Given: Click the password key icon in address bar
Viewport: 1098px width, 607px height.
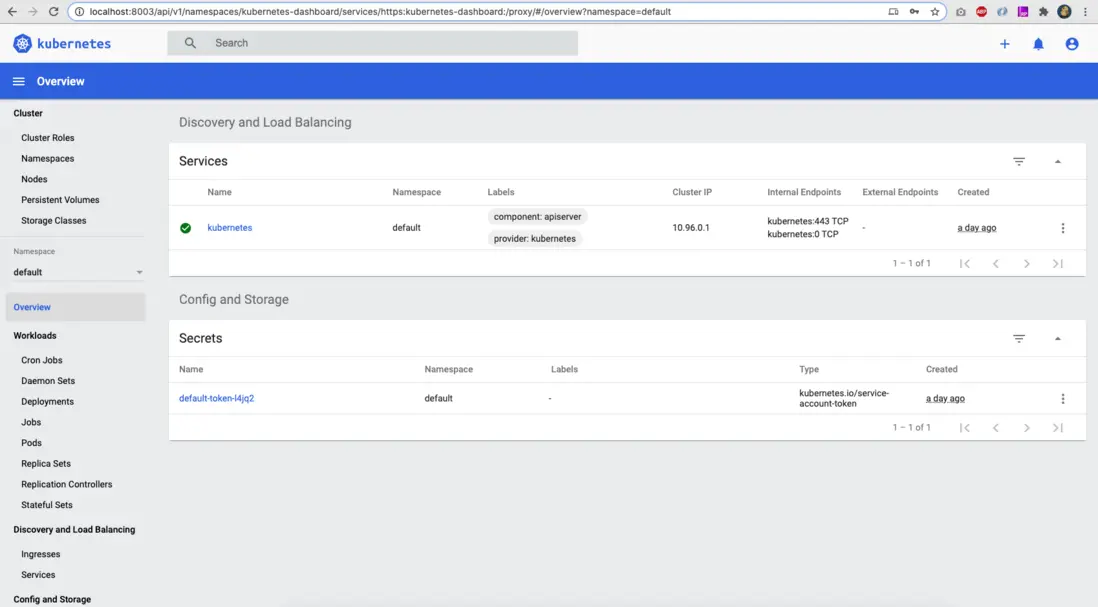Looking at the screenshot, I should (915, 12).
